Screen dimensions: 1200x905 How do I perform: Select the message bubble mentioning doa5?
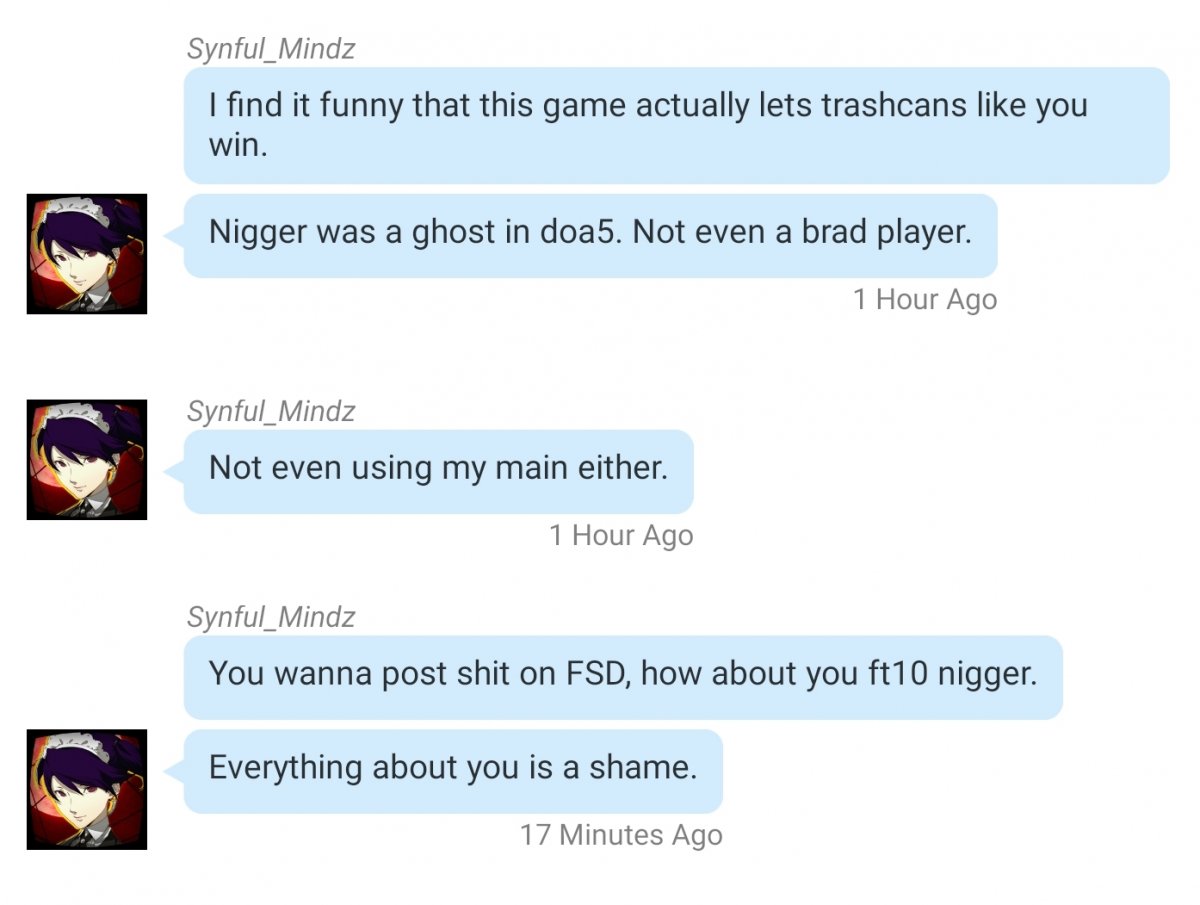click(590, 235)
